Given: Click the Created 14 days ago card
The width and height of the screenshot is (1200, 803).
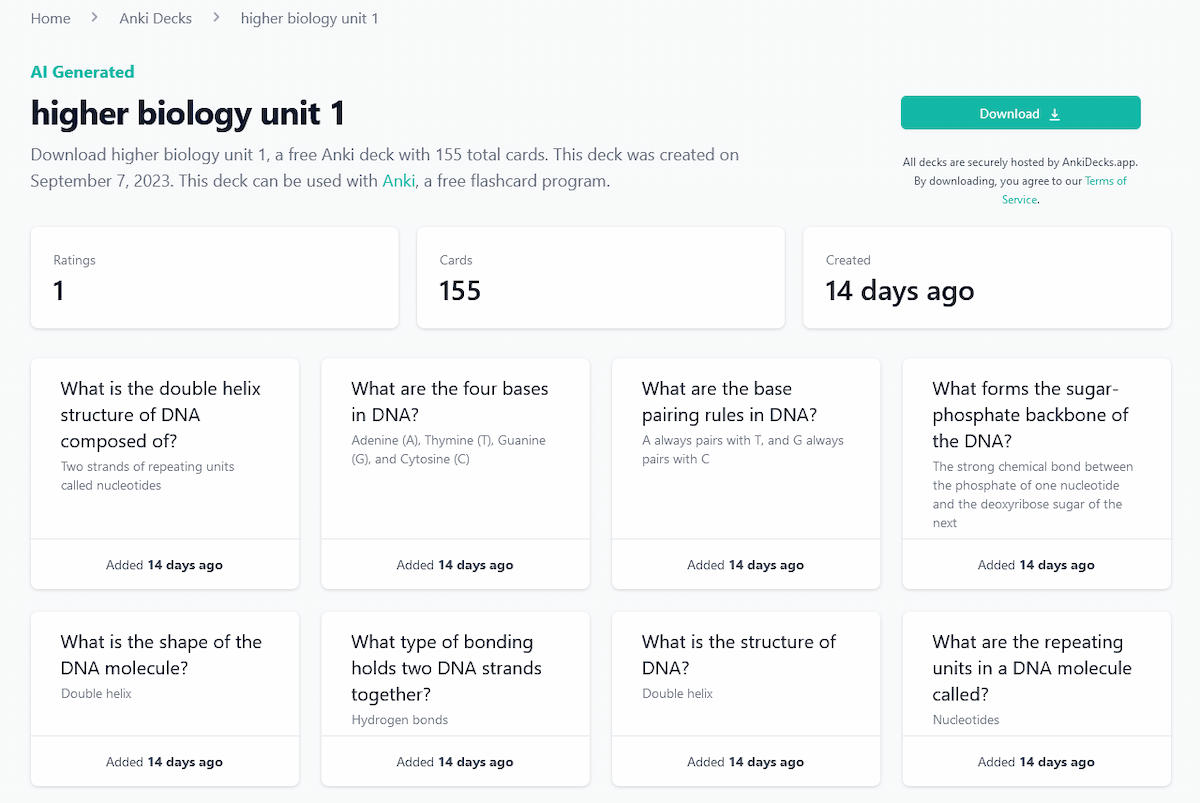Looking at the screenshot, I should 987,277.
